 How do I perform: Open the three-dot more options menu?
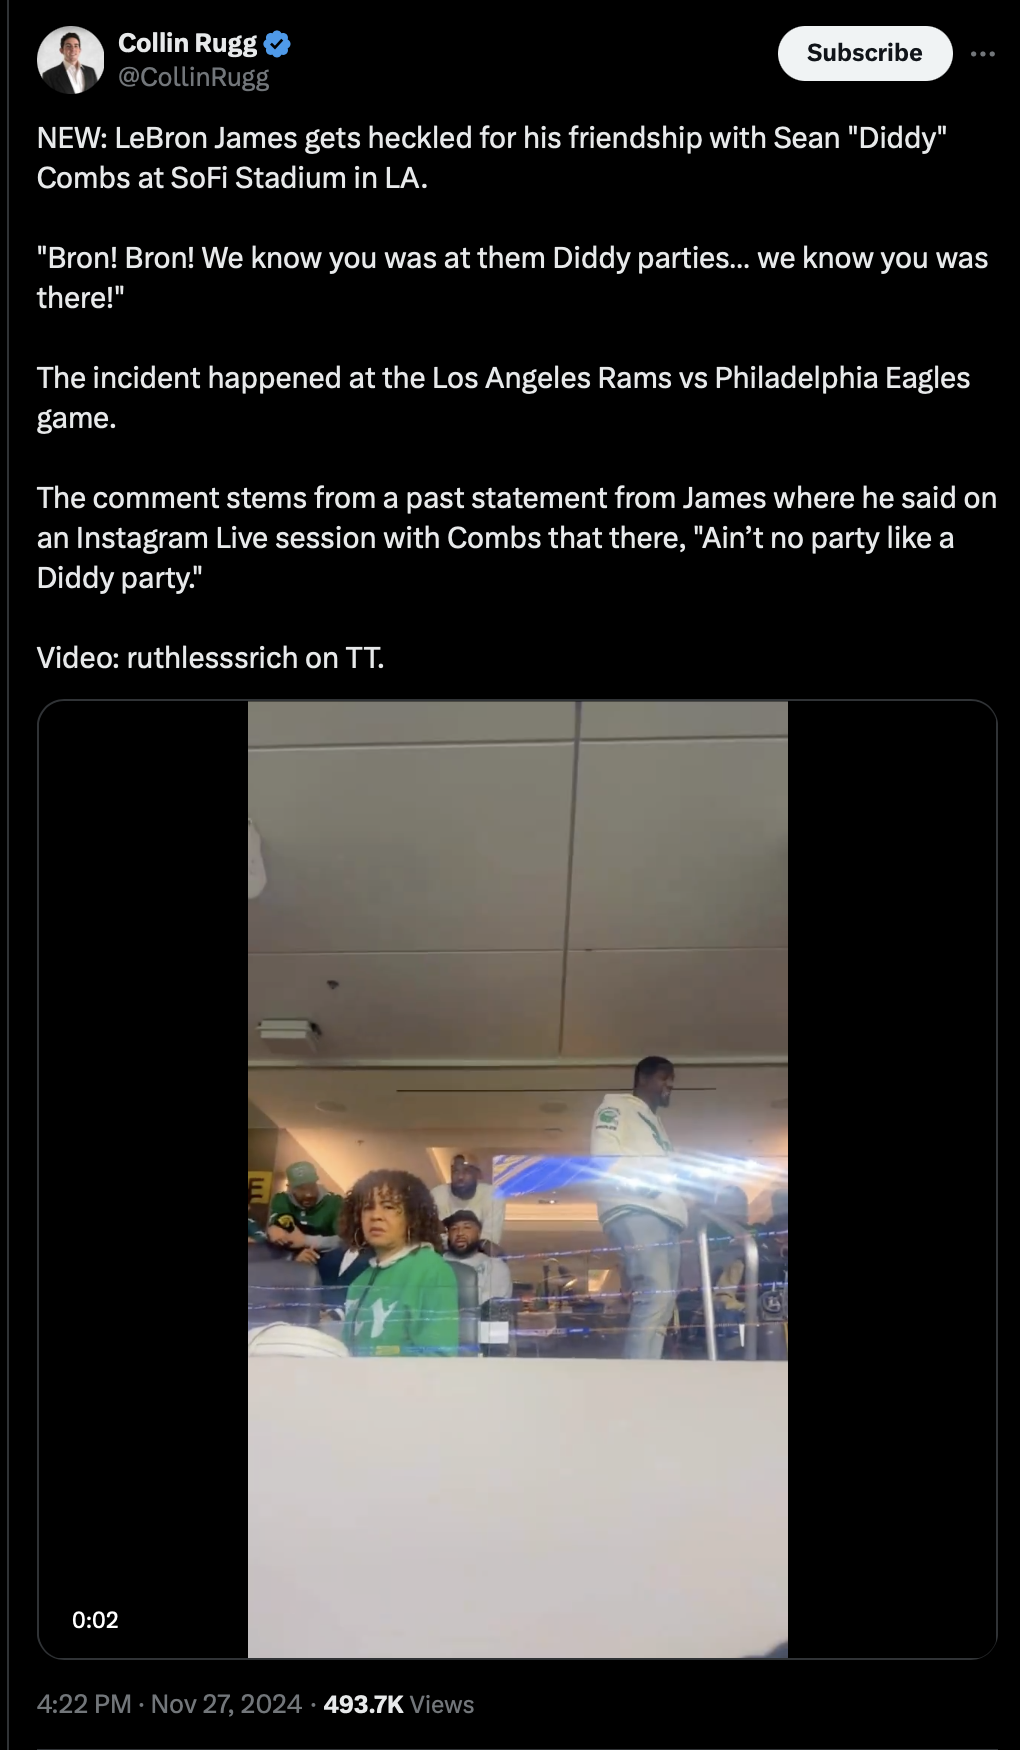[983, 54]
